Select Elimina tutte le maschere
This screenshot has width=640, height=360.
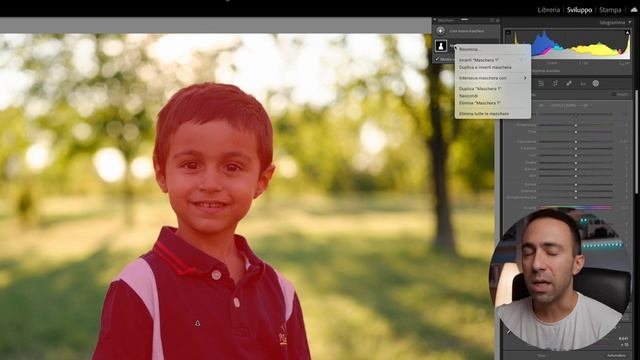(484, 114)
